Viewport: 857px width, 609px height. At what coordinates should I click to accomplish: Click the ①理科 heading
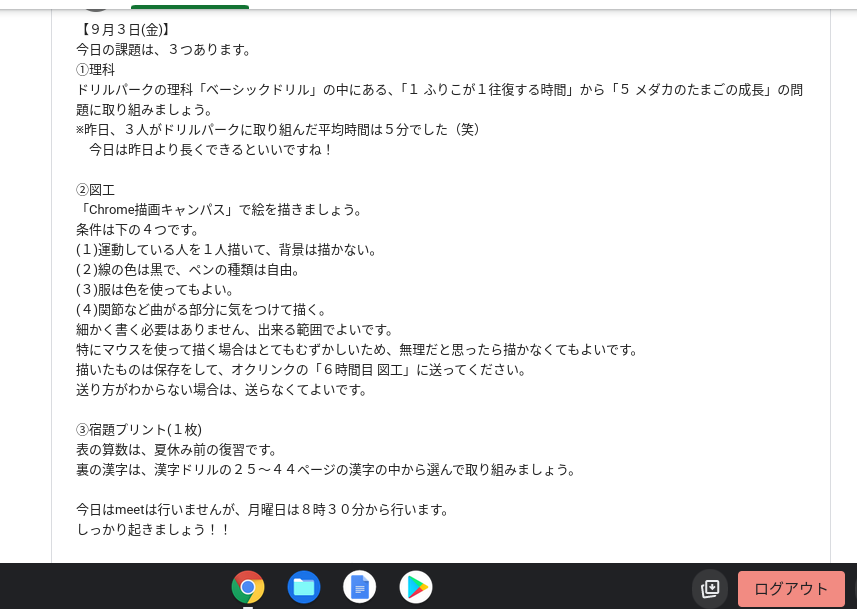(x=96, y=70)
